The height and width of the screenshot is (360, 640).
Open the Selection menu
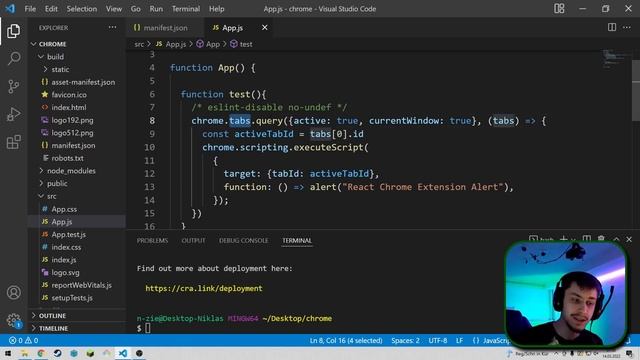(x=82, y=9)
